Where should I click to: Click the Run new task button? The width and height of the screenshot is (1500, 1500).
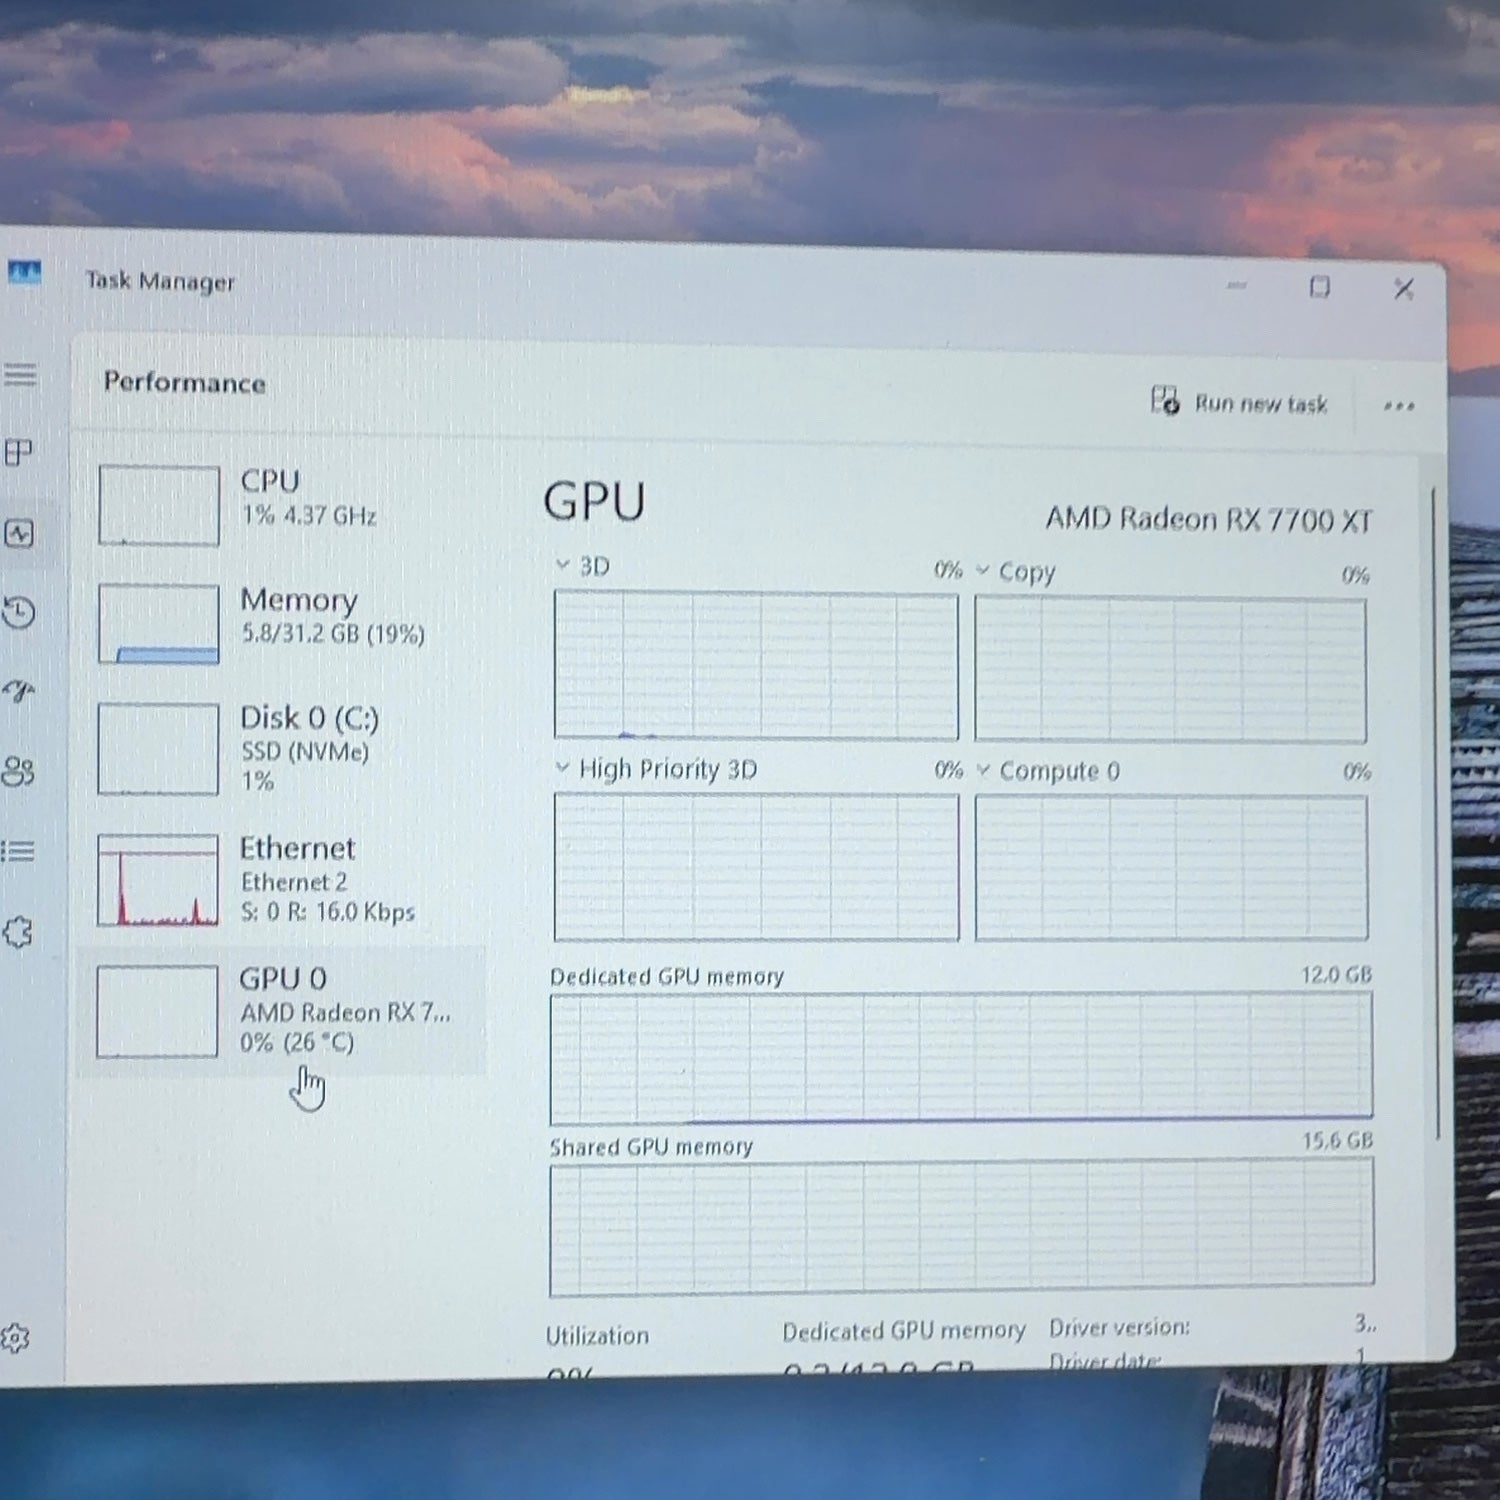pos(1239,402)
